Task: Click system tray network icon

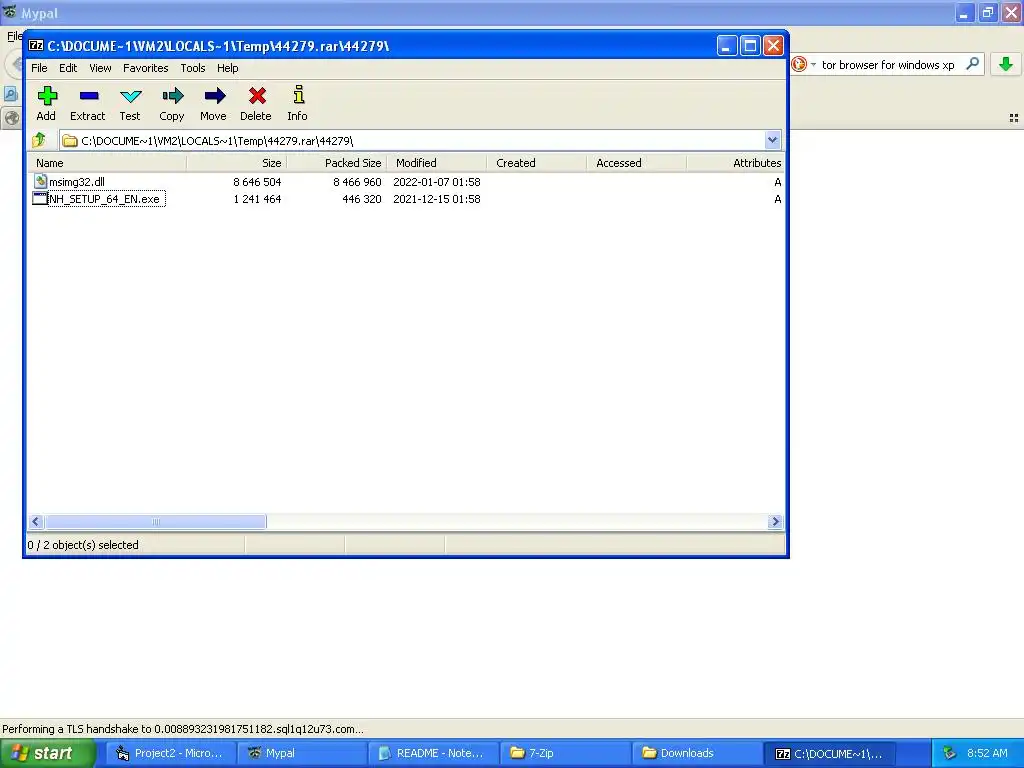Action: (x=950, y=753)
